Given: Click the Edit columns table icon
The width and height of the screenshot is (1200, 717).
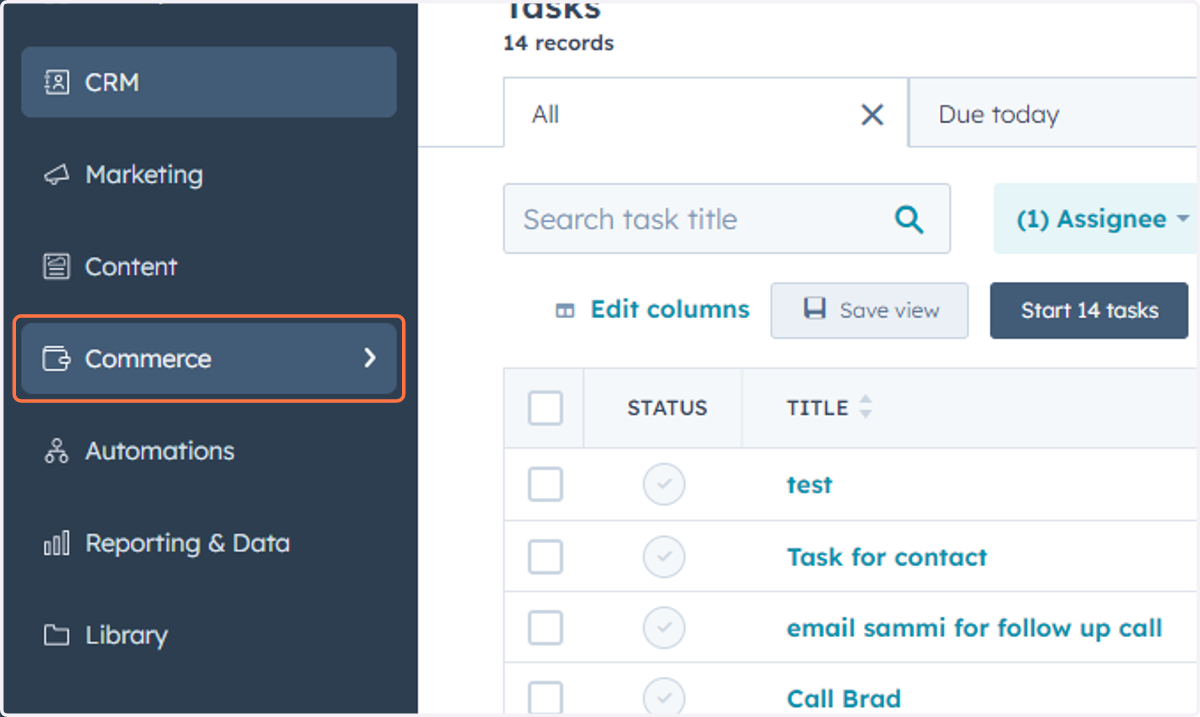Looking at the screenshot, I should click(x=565, y=311).
